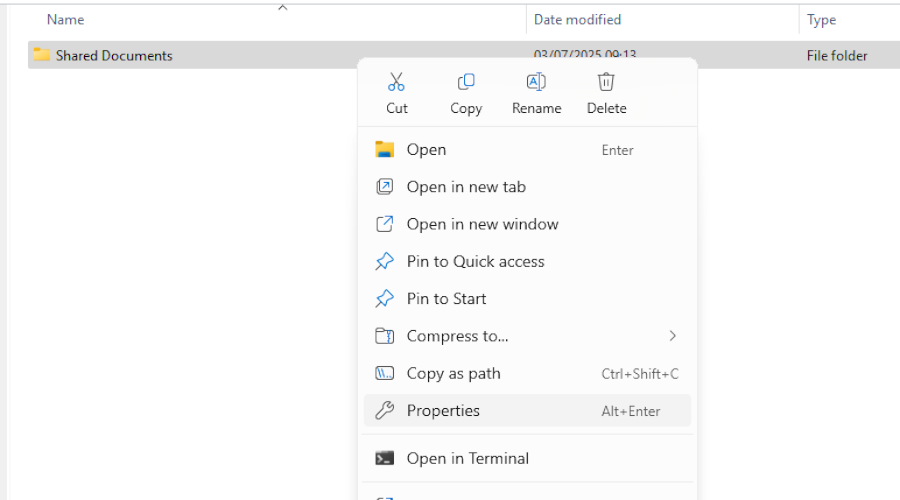The height and width of the screenshot is (500, 900).
Task: Sort by the Name column header
Action: (x=65, y=20)
